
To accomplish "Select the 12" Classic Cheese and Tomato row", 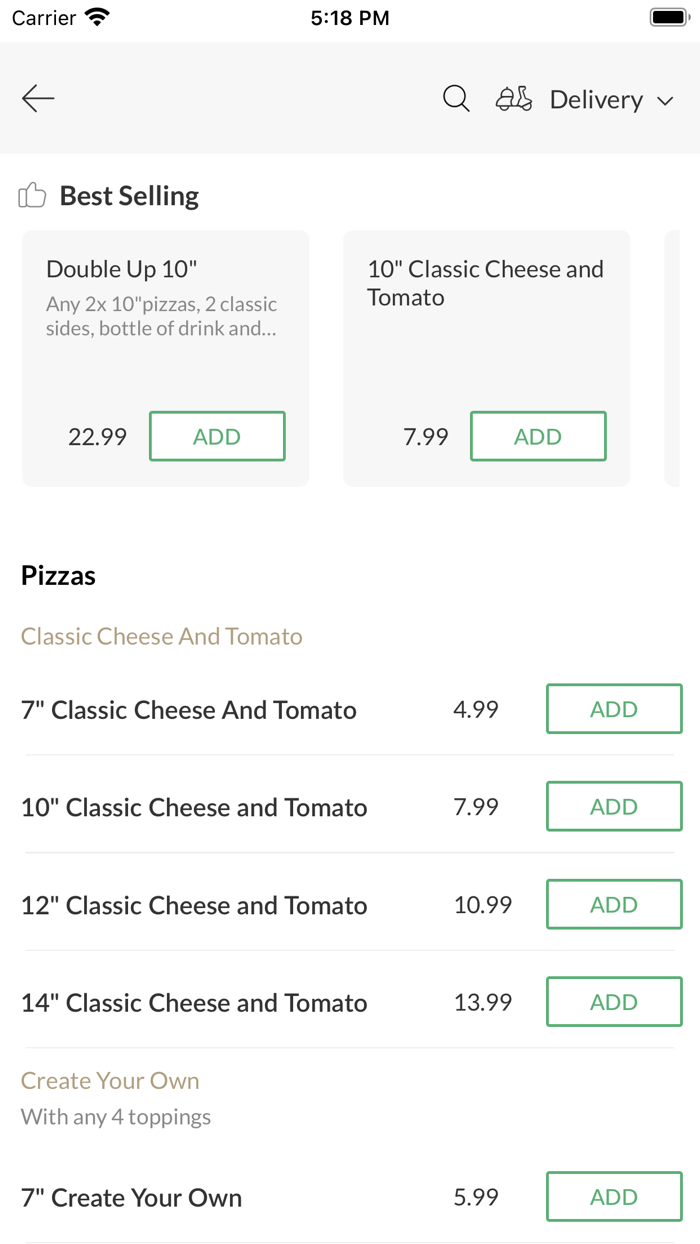I will 194,904.
